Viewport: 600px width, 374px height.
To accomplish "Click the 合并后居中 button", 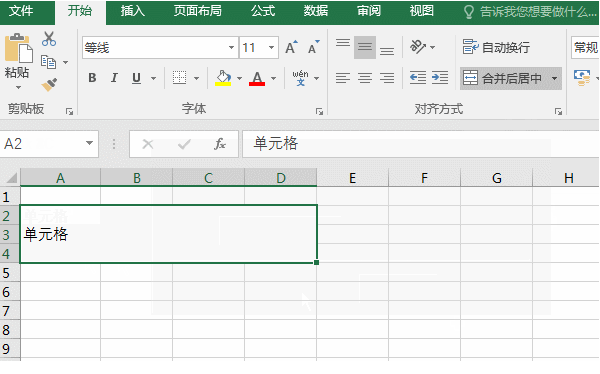I will (x=503, y=78).
